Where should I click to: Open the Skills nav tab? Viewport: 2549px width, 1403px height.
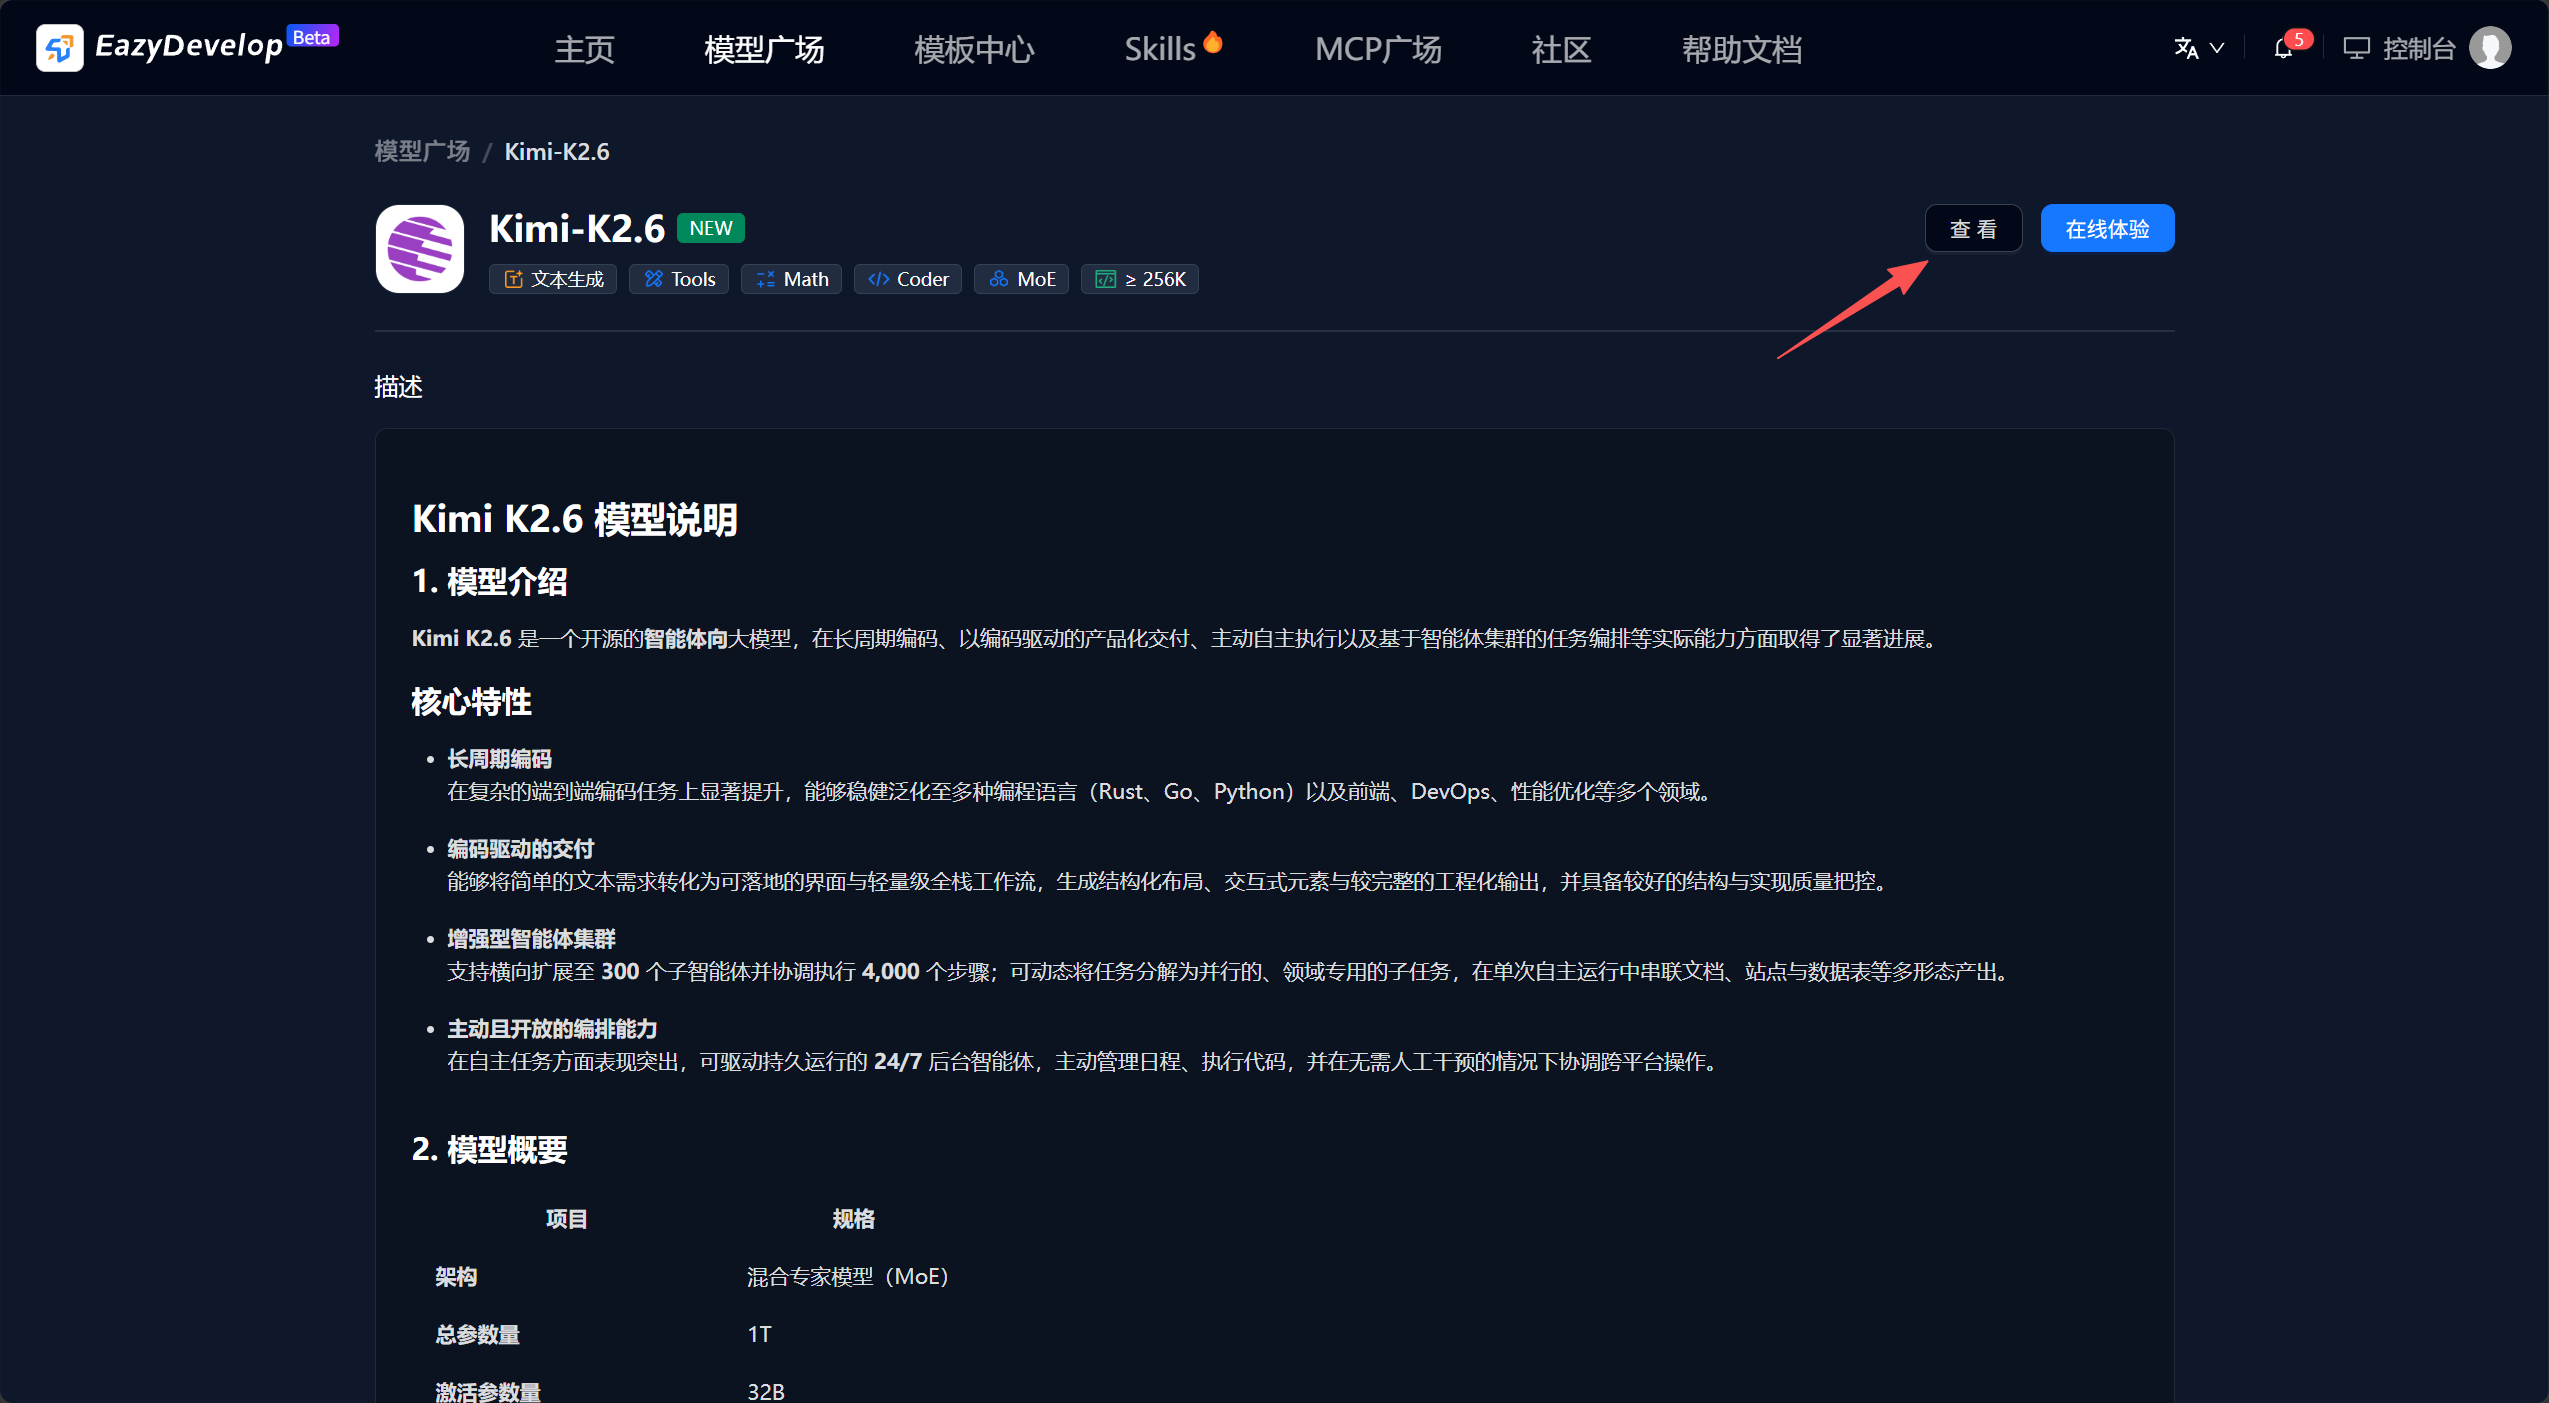click(x=1160, y=49)
